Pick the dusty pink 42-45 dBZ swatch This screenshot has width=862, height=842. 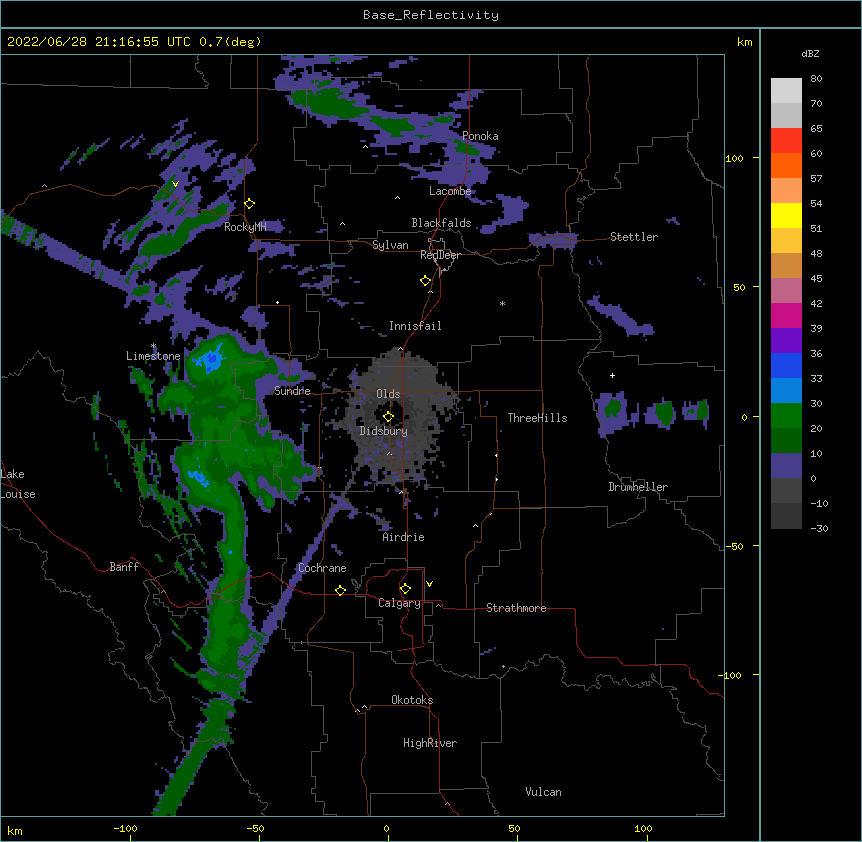786,291
